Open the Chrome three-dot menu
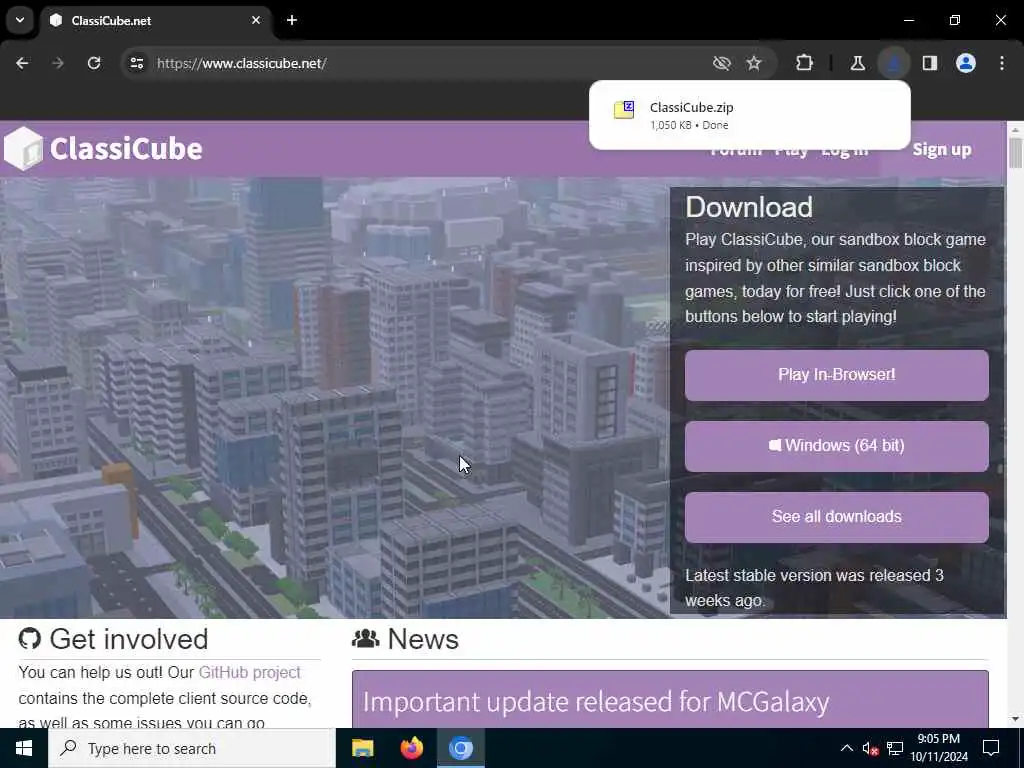This screenshot has width=1024, height=768. [x=1002, y=63]
